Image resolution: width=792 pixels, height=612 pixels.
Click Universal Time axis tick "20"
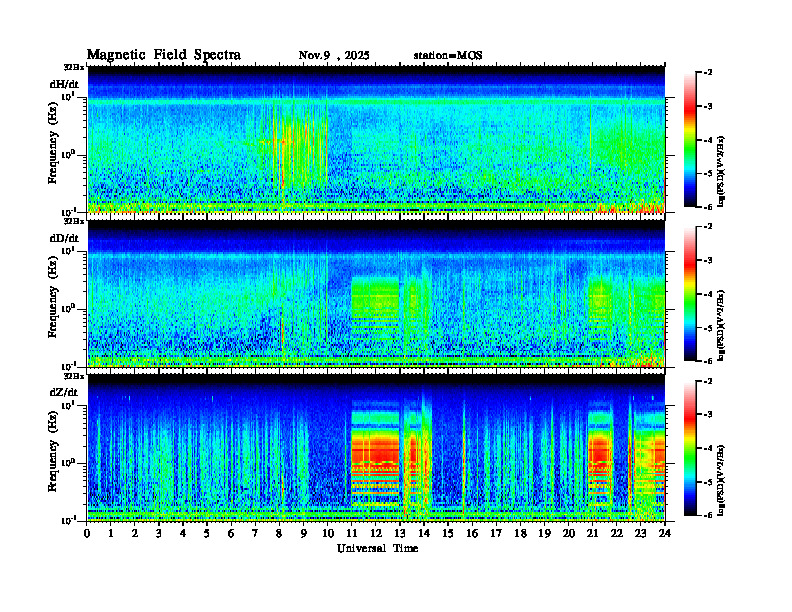(x=568, y=534)
